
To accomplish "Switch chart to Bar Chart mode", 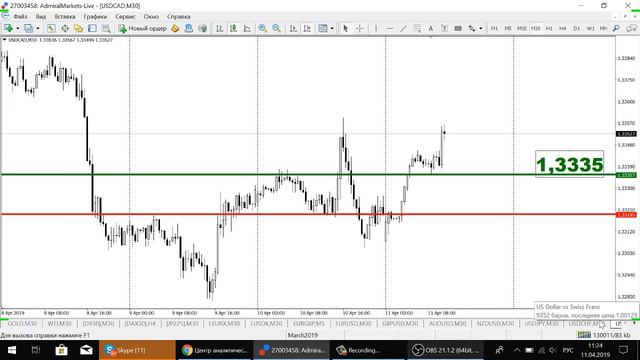I will [220, 28].
